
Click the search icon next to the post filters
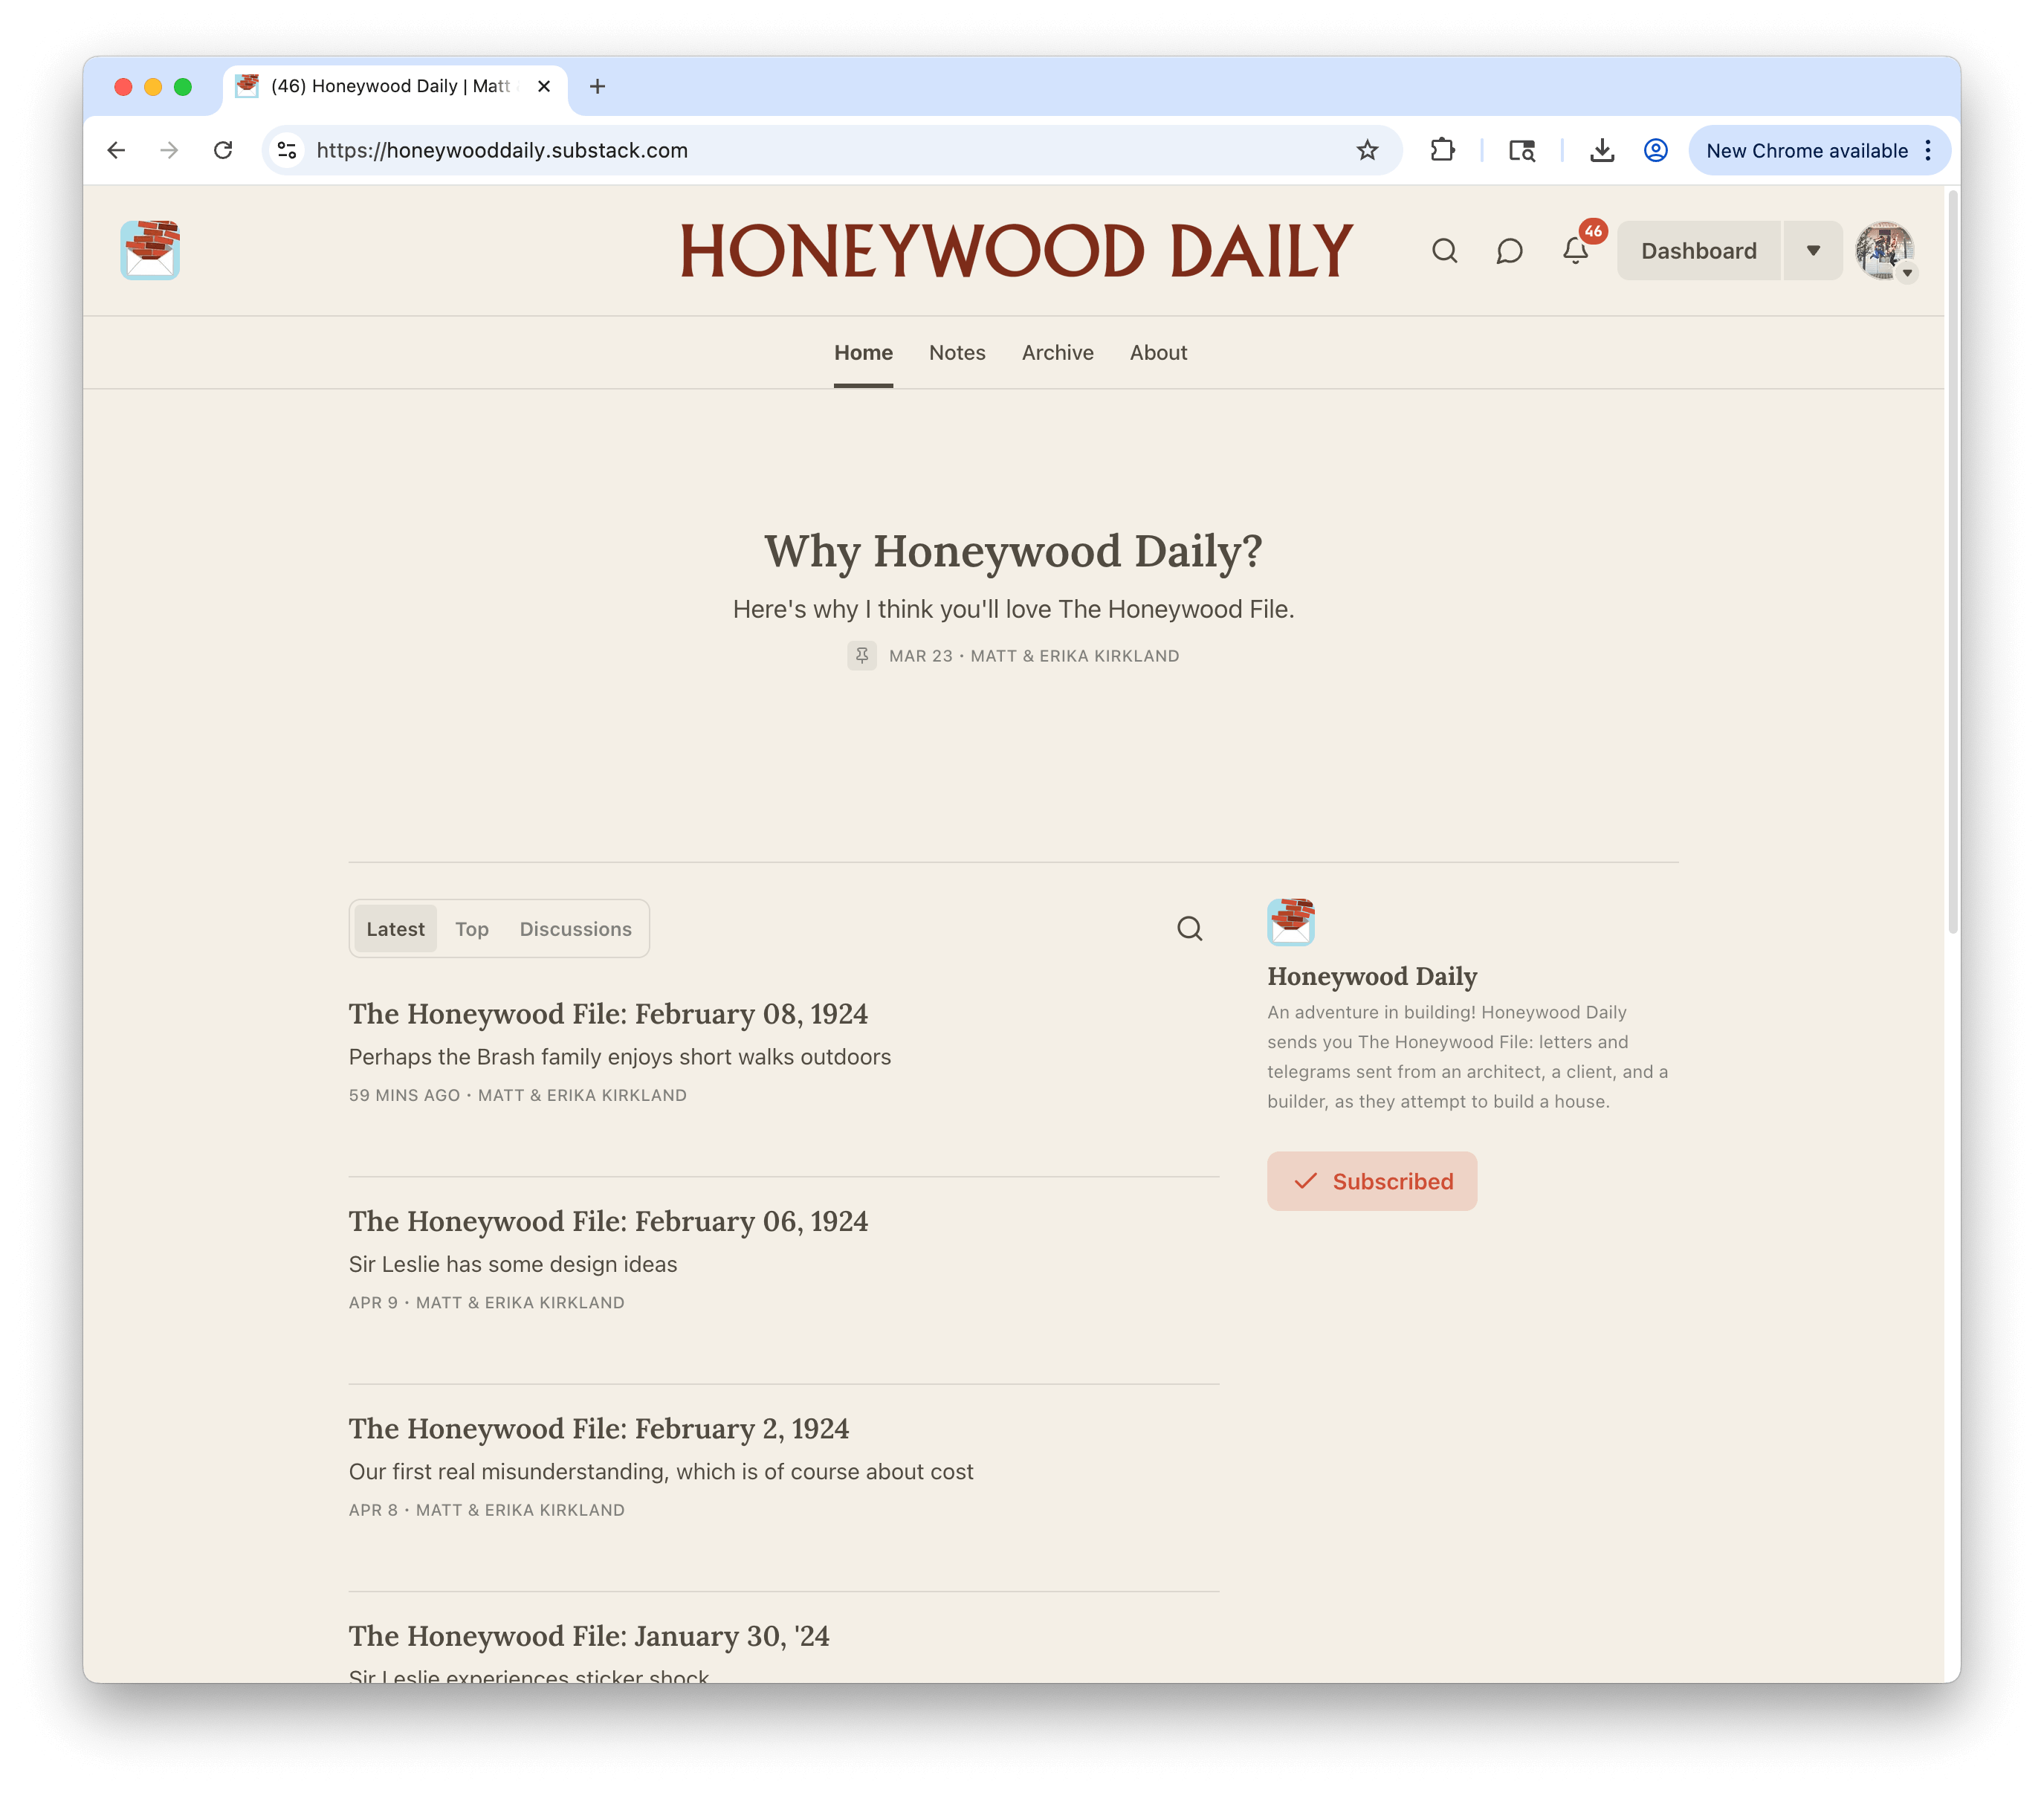[x=1189, y=928]
